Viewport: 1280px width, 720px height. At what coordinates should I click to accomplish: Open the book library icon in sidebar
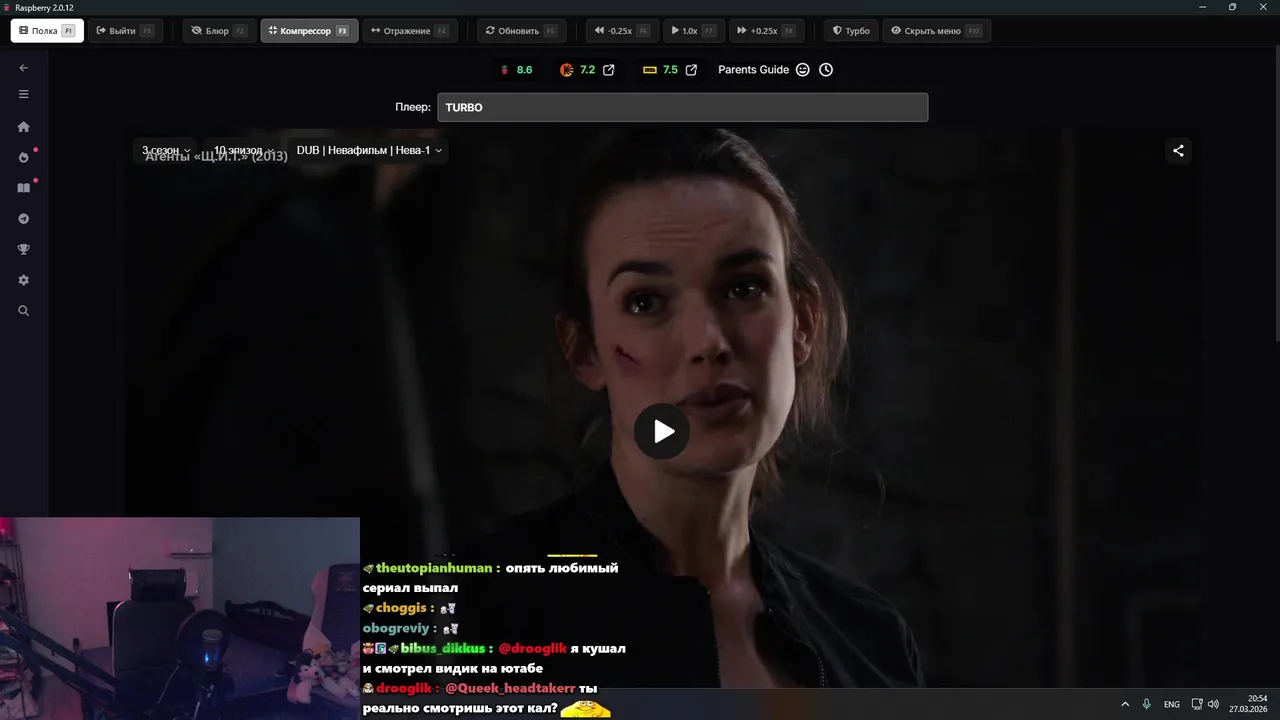click(x=24, y=188)
